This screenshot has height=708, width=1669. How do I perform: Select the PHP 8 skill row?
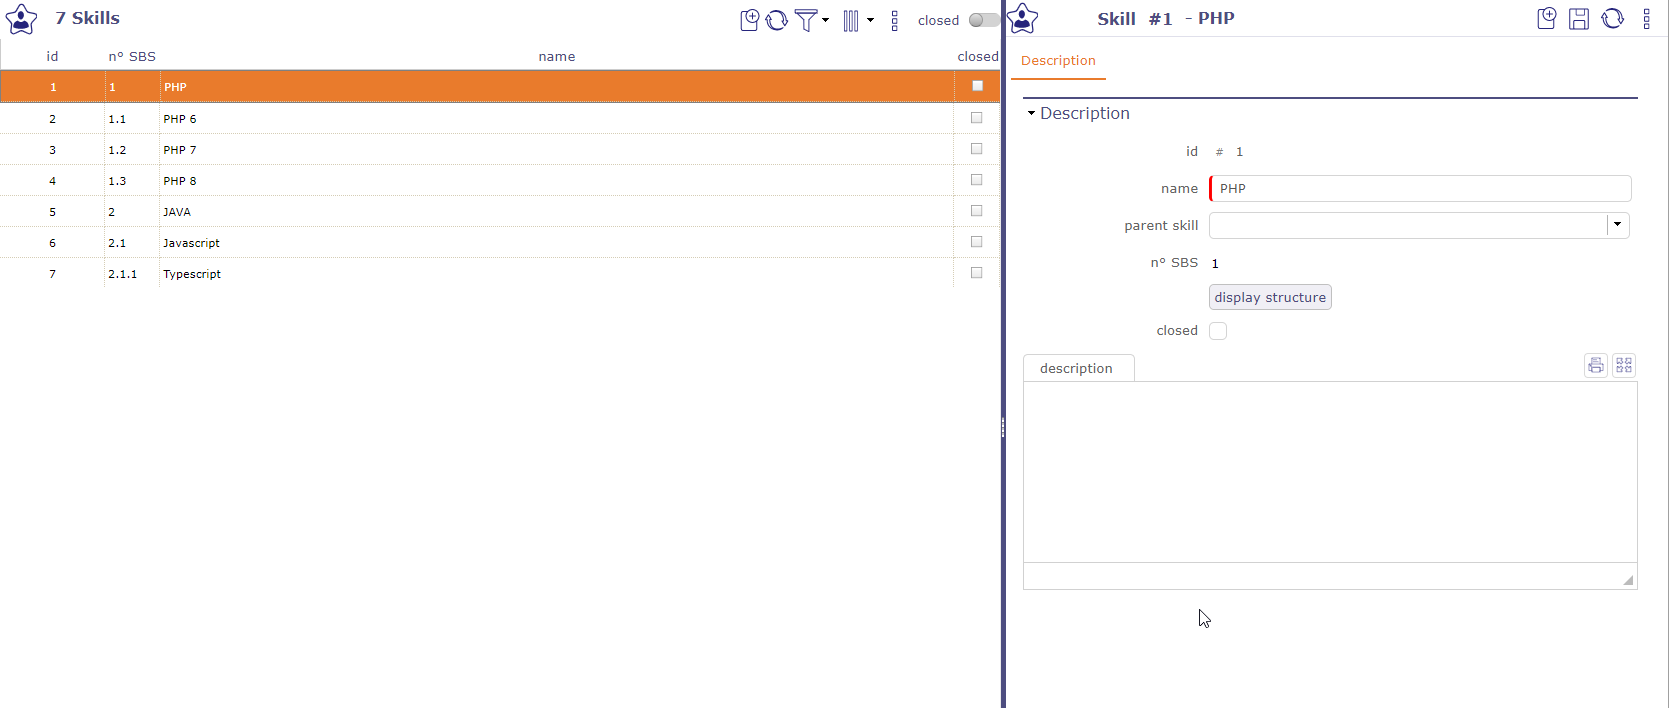pos(500,180)
